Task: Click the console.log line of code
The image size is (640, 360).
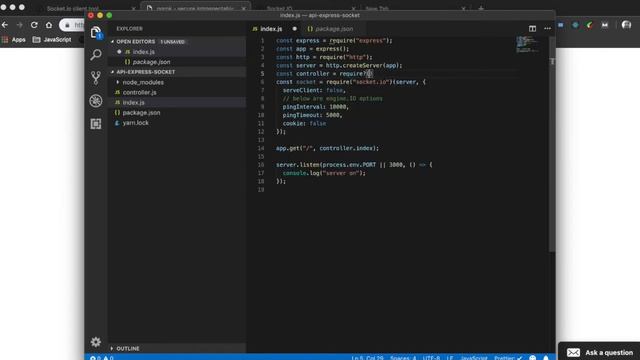Action: 324,173
